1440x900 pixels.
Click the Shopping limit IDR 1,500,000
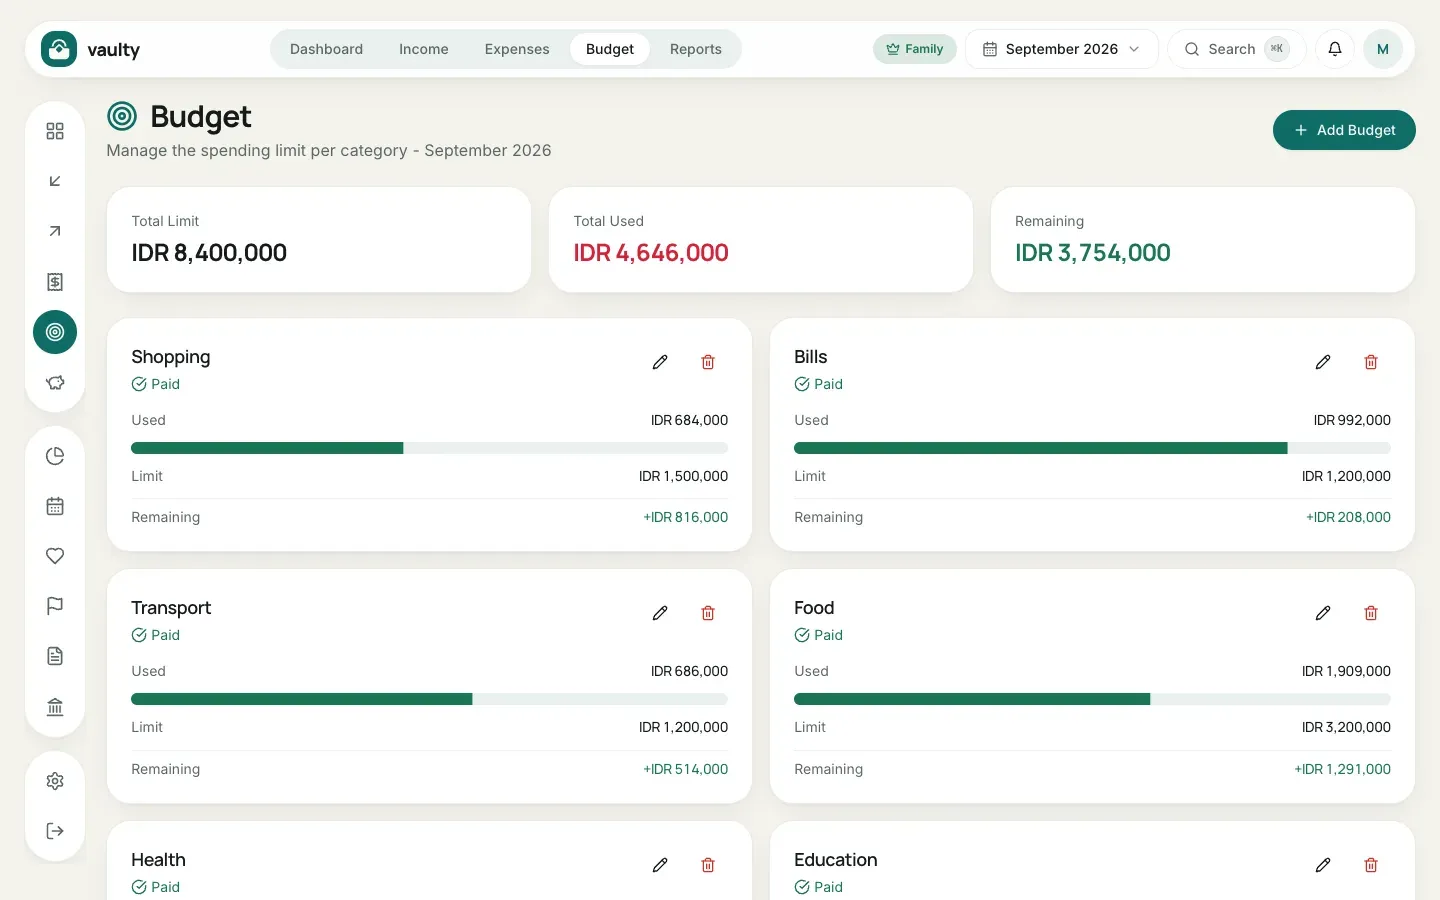click(684, 476)
